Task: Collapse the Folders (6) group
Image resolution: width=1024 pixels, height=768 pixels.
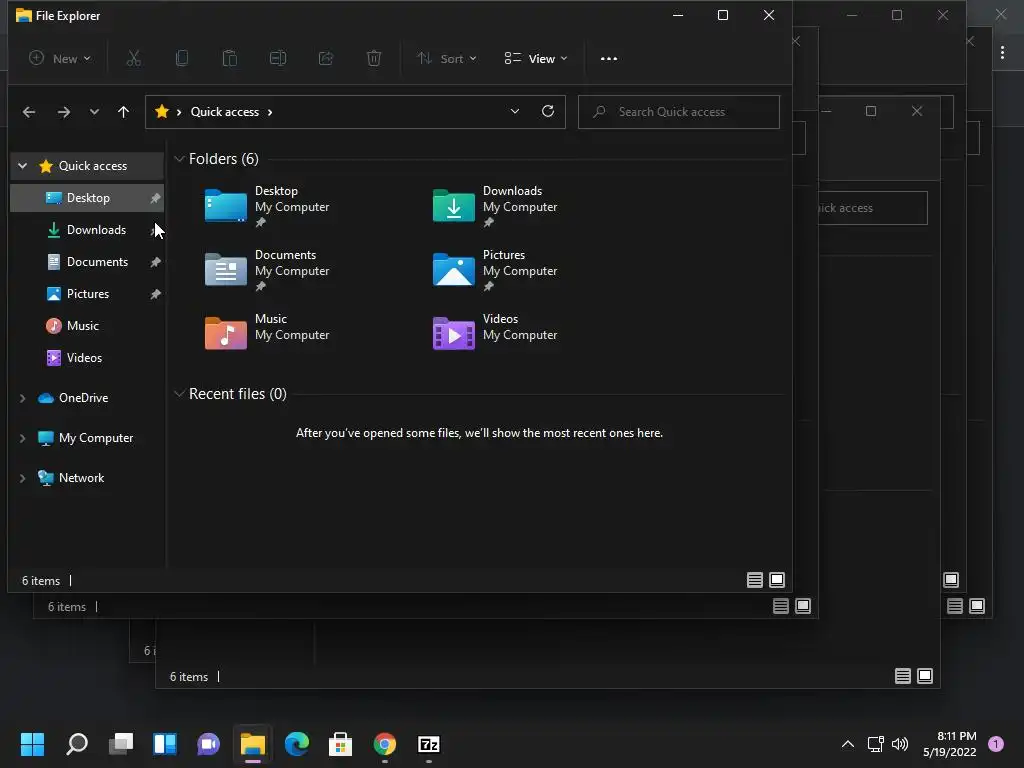Action: point(179,159)
